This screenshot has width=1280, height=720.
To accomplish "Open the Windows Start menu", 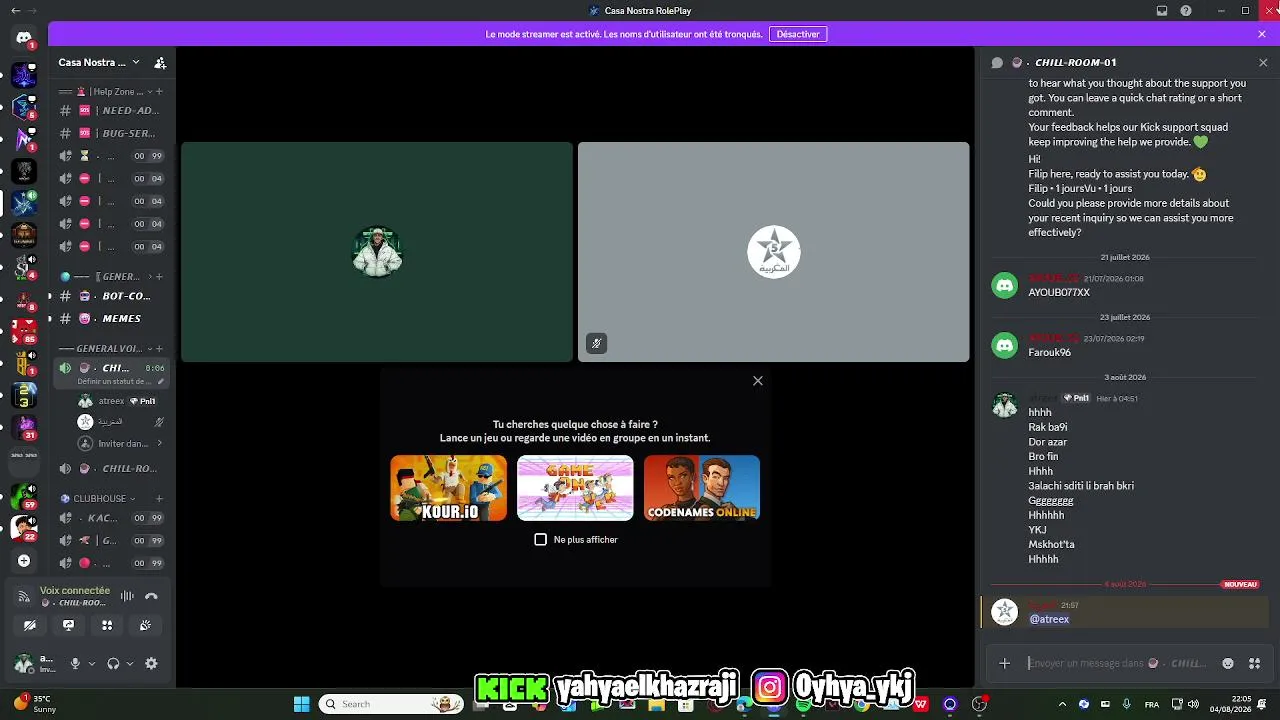I will tap(301, 704).
